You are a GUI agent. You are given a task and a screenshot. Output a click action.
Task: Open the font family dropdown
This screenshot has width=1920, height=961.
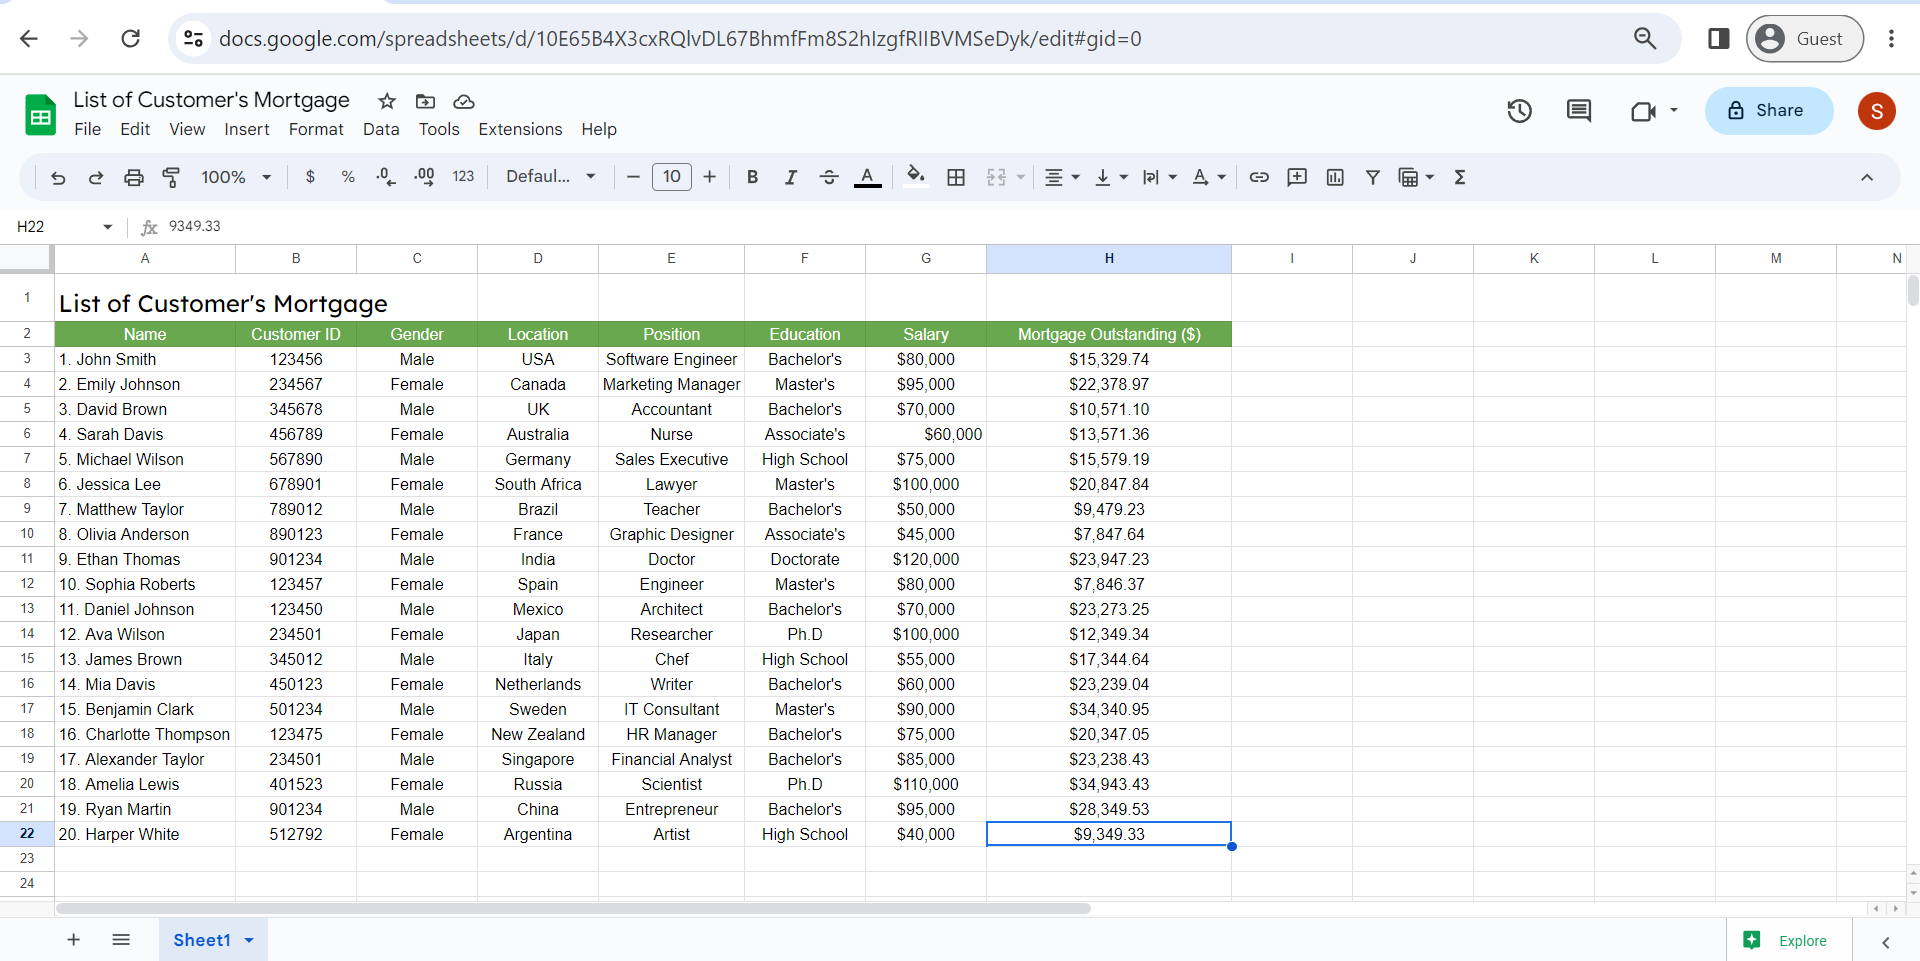pyautogui.click(x=550, y=177)
